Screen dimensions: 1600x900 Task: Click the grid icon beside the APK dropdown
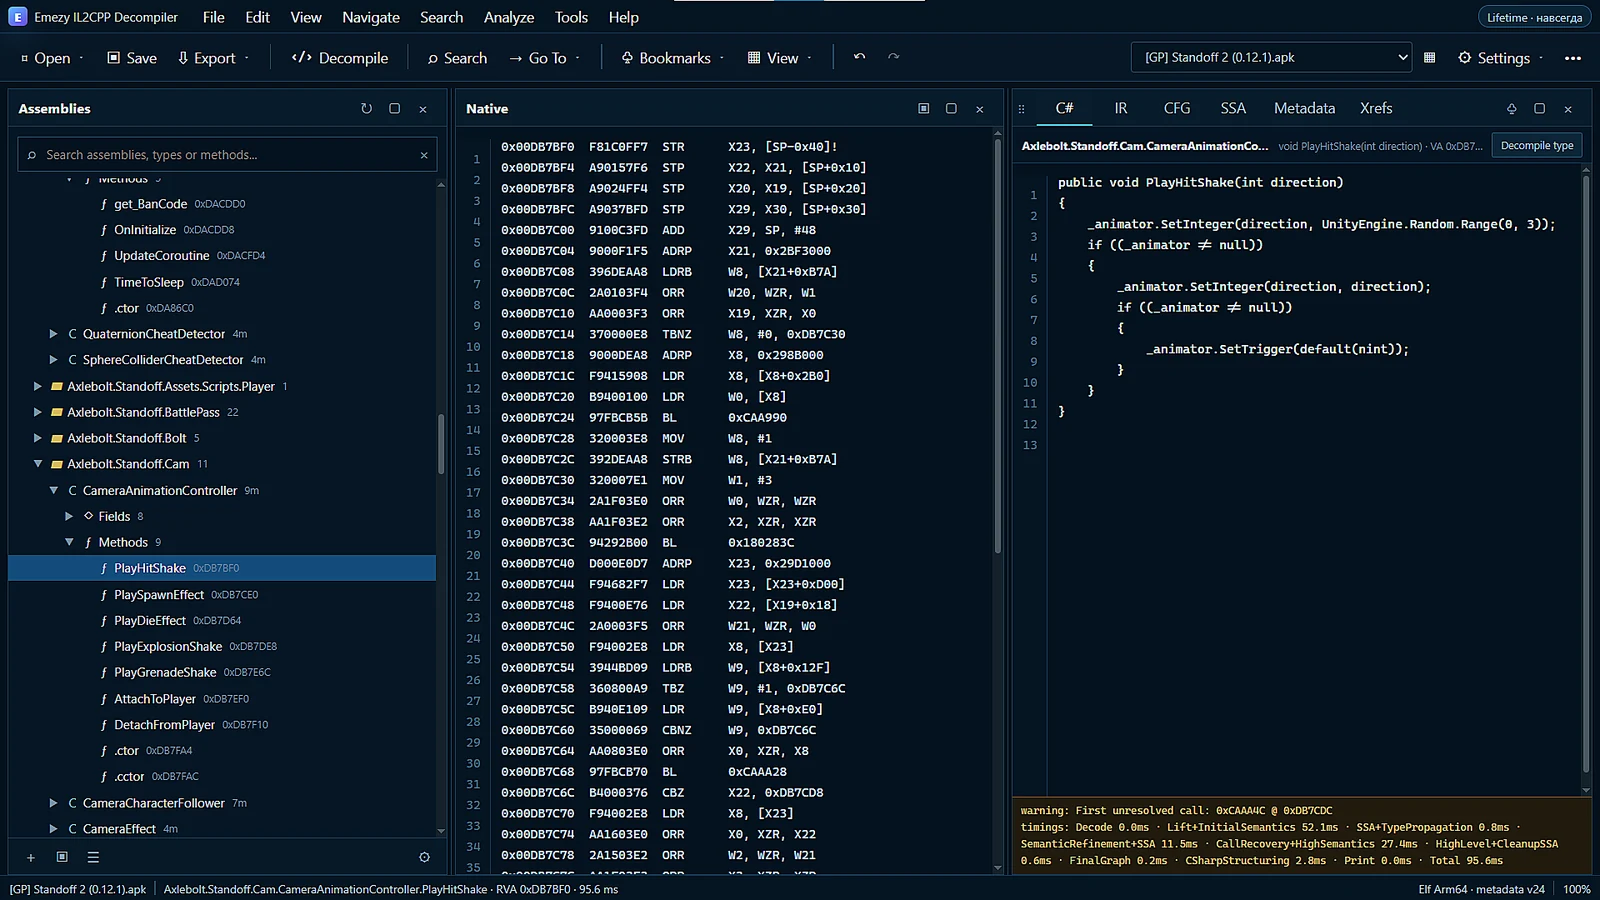pos(1429,57)
